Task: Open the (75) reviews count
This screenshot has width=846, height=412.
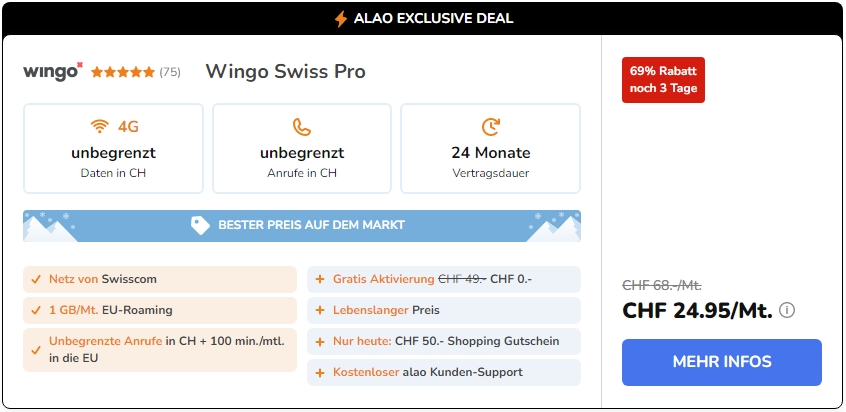Action: click(x=170, y=72)
